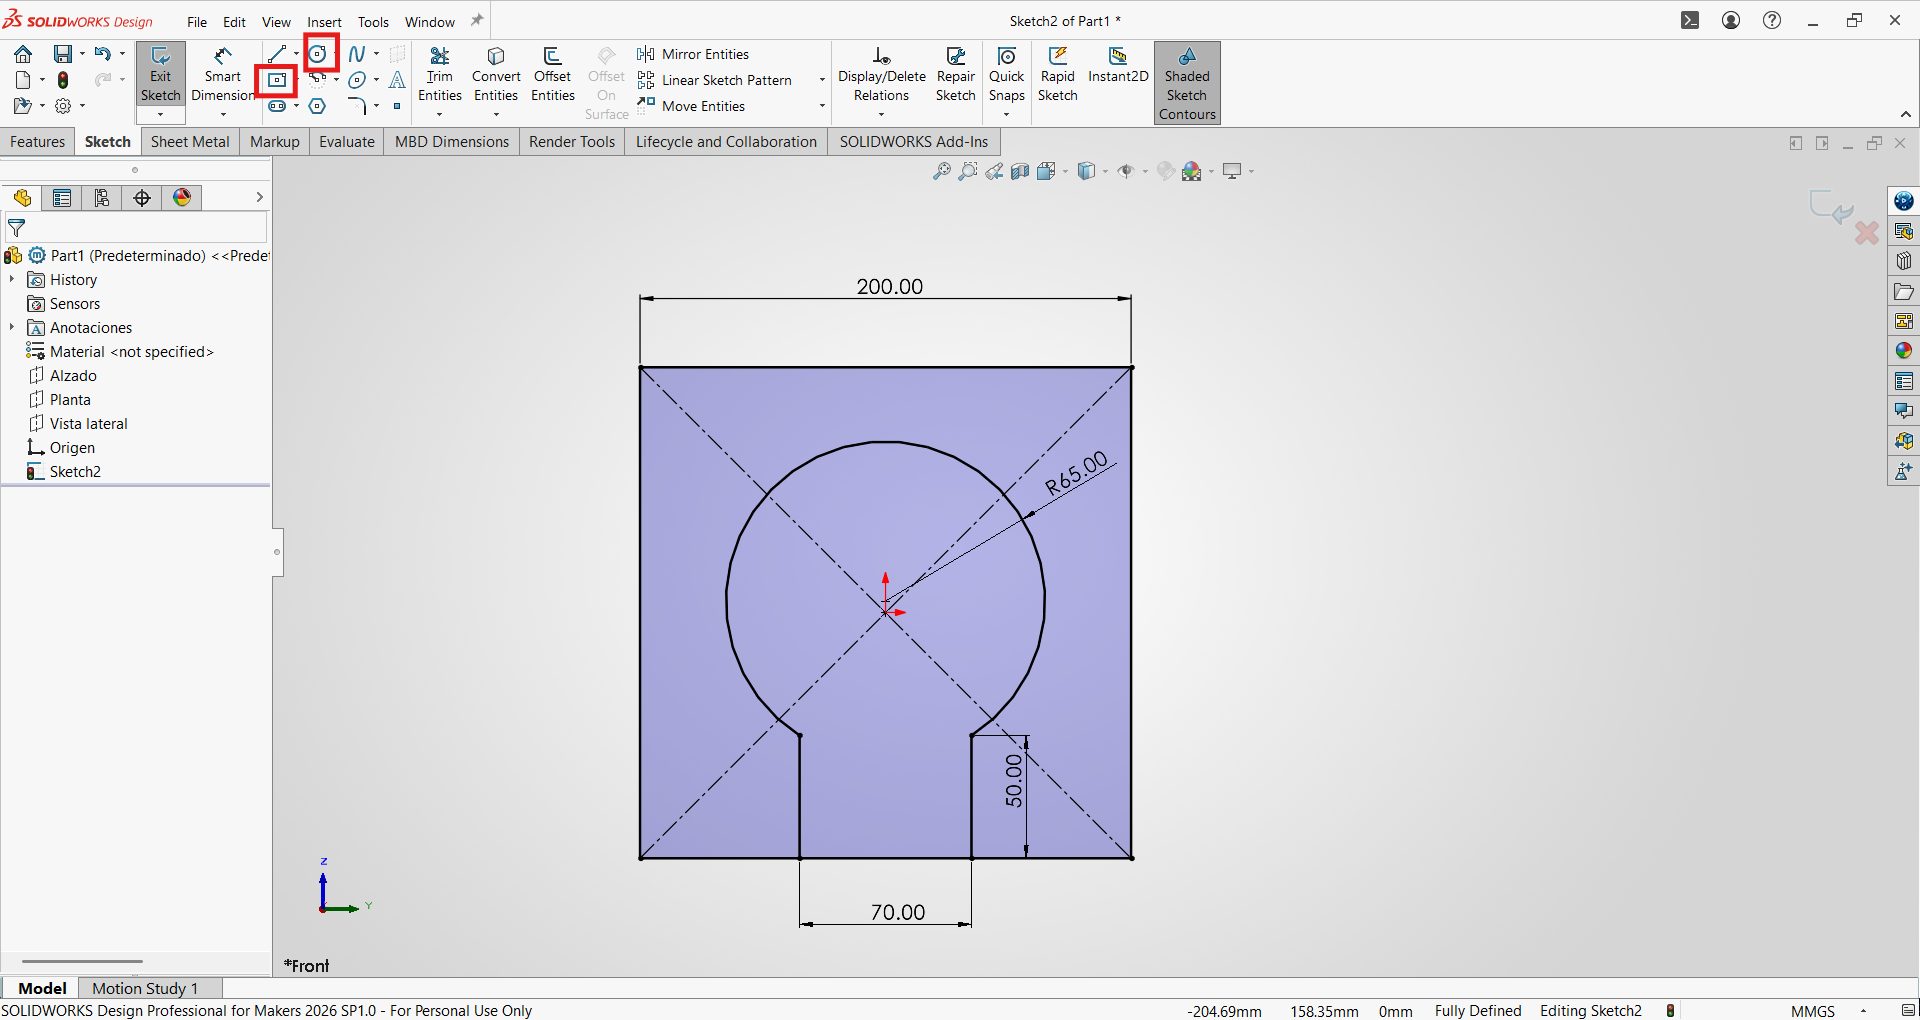Viewport: 1920px width, 1020px height.
Task: Open DisplayManager tab in left panel
Action: (182, 198)
